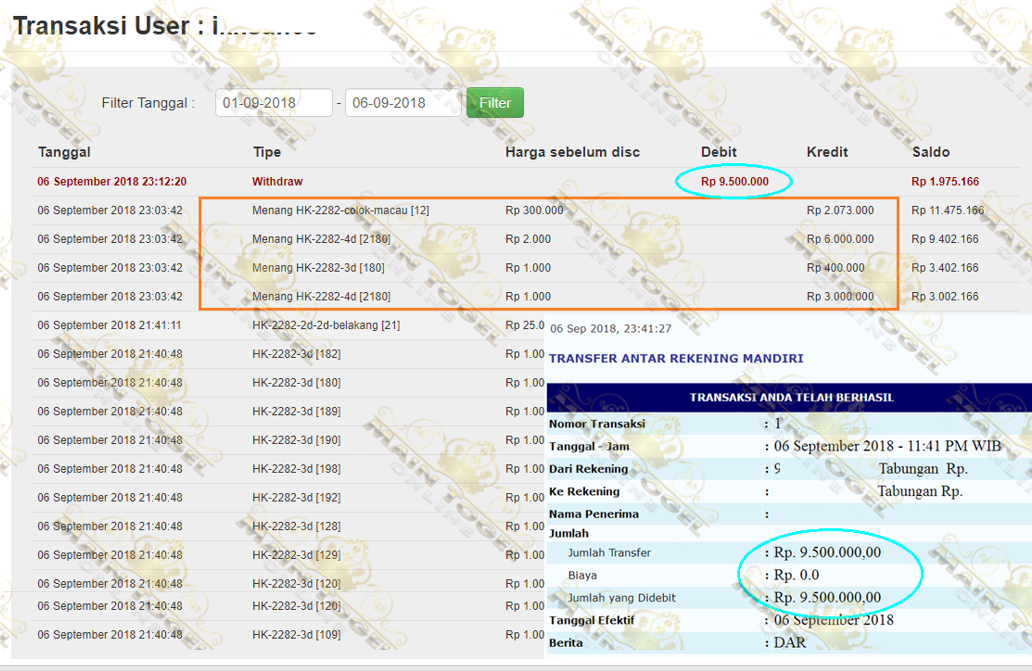
Task: Click the circled Rp 9.500.000 debit amount
Action: tap(734, 182)
